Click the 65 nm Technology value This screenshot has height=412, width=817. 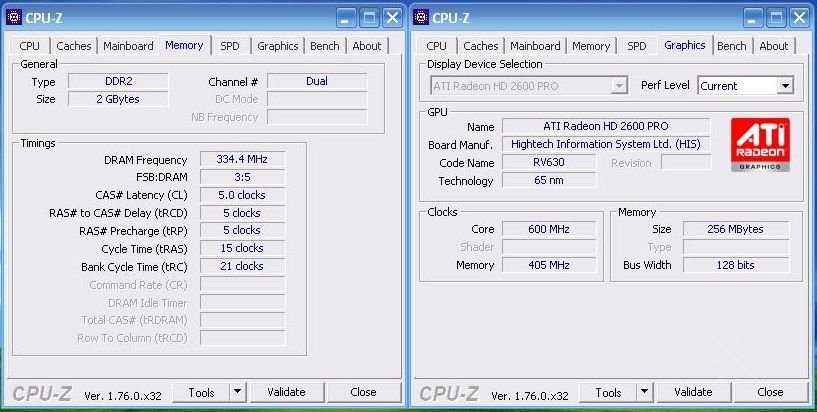pos(549,180)
